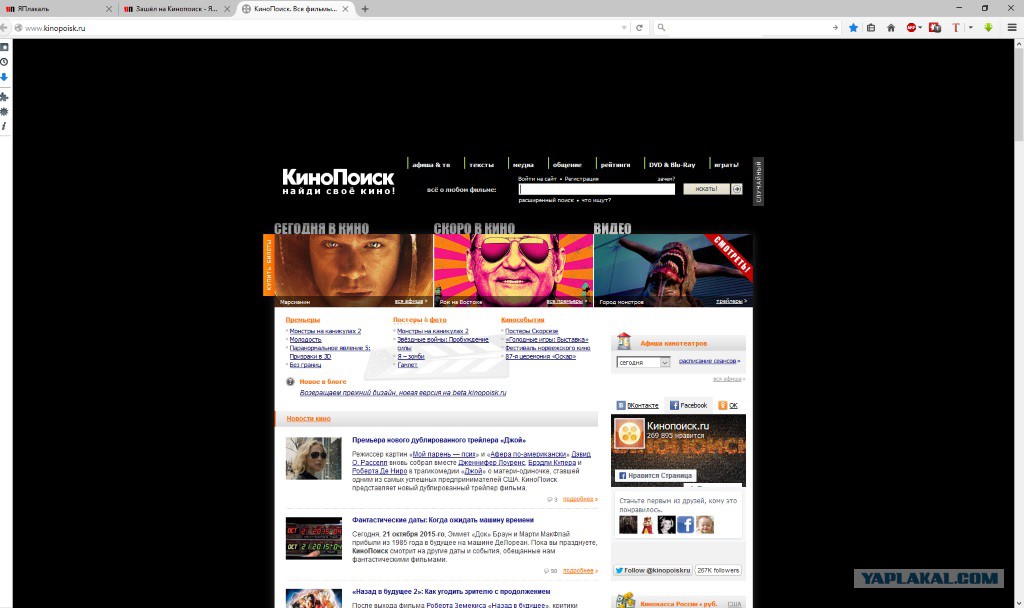Screen dimensions: 1024x608
Task: Open the browser hamburger menu
Action: [1012, 27]
